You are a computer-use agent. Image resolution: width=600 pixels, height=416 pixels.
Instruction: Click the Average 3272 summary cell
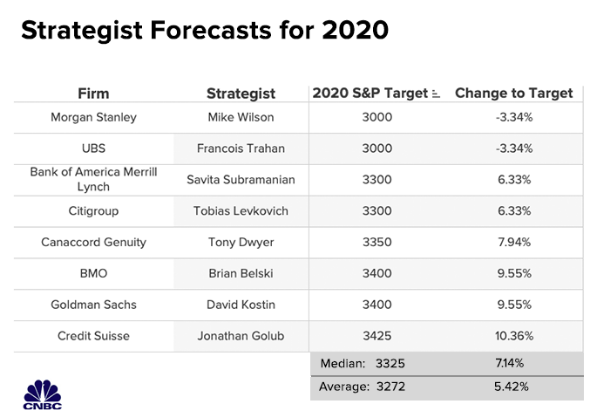pyautogui.click(x=370, y=385)
